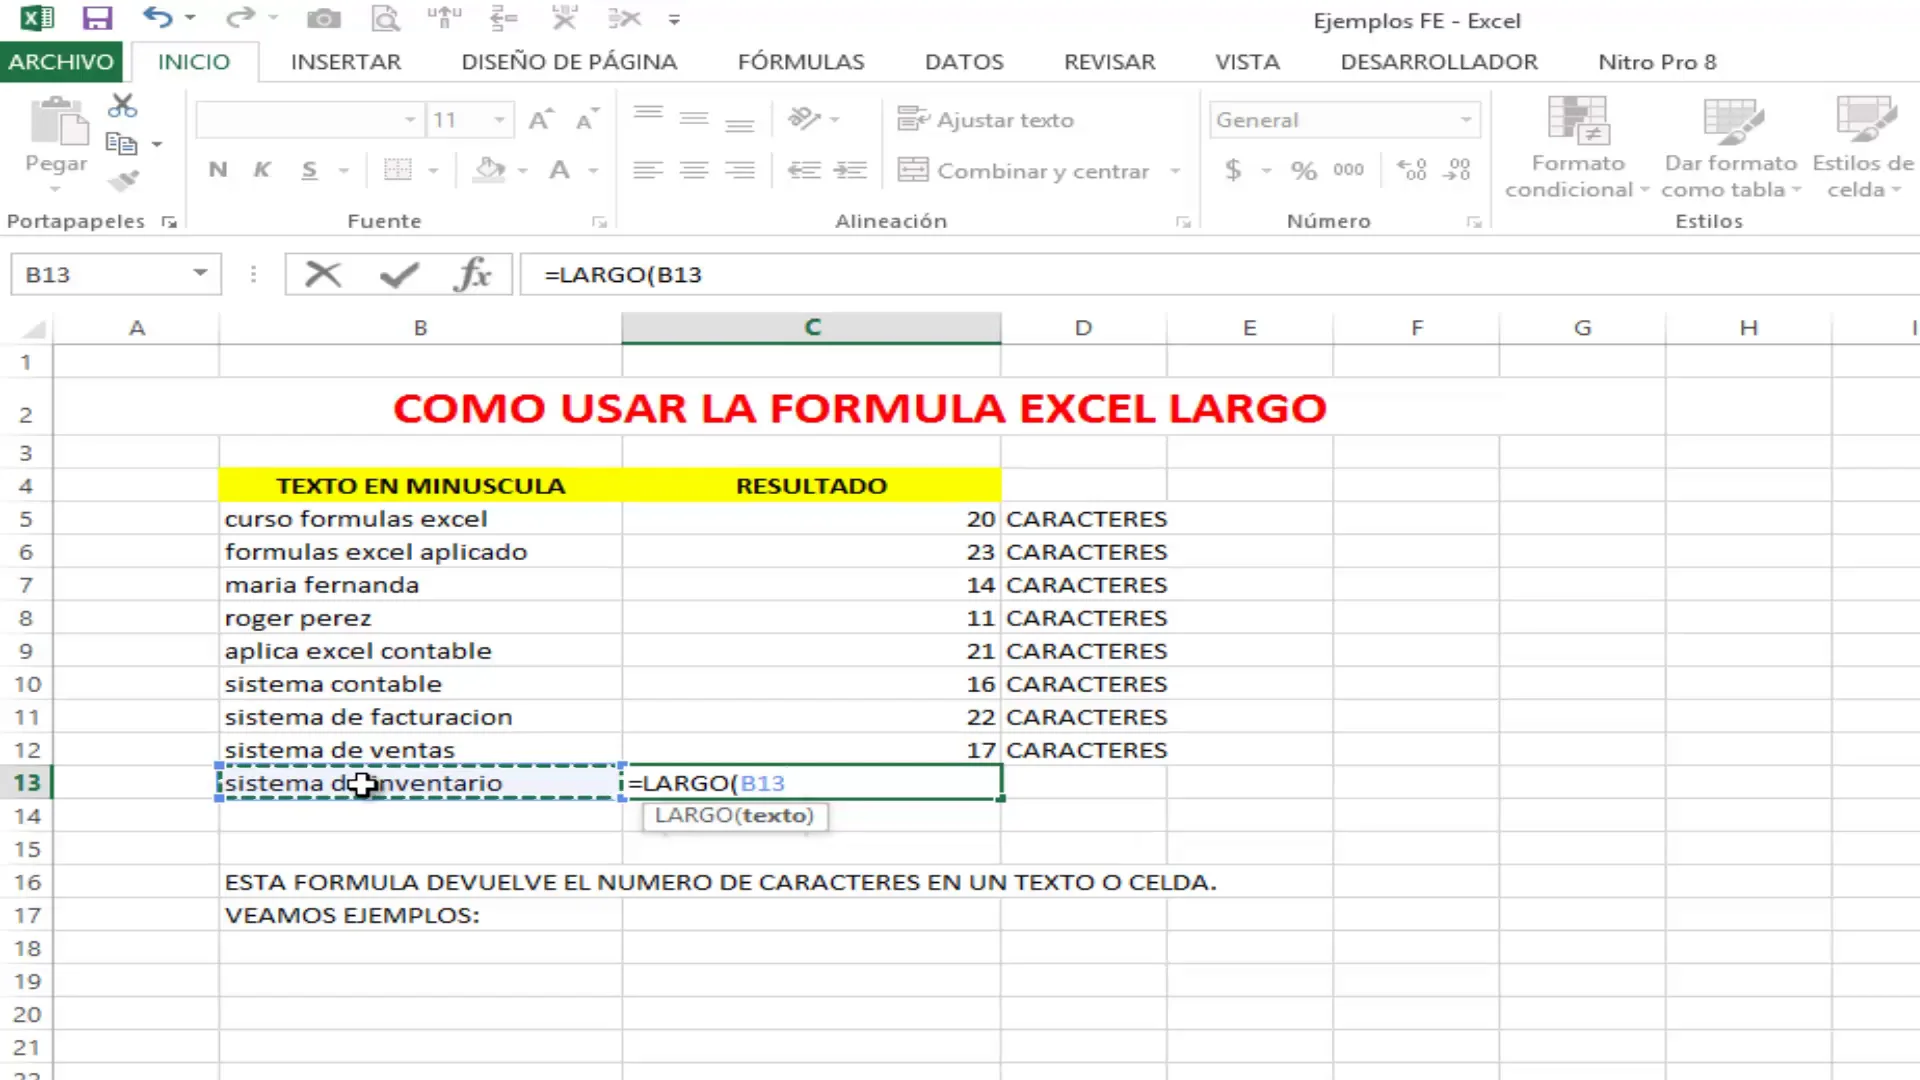Switch to DATOS tab
The image size is (1920, 1080).
click(964, 62)
